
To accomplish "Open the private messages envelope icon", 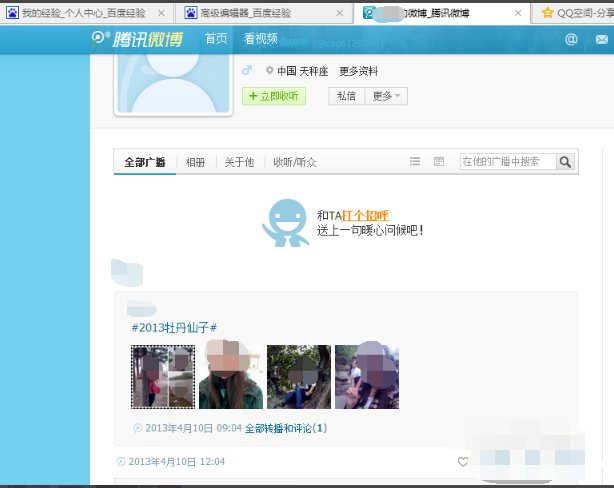I will 600,40.
